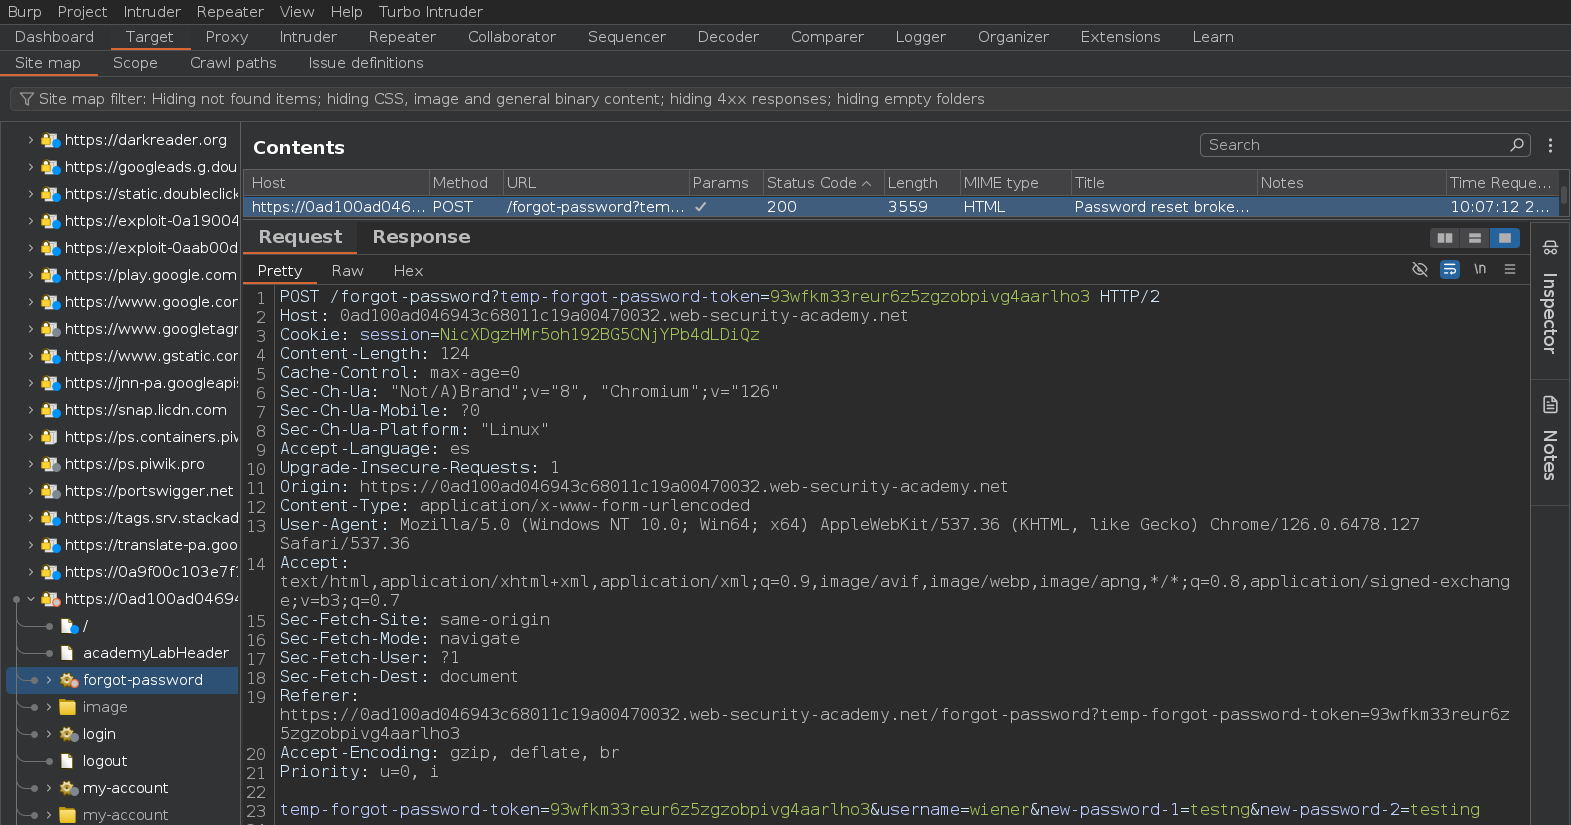Open the Notes side panel icon
This screenshot has height=825, width=1571.
1550,405
